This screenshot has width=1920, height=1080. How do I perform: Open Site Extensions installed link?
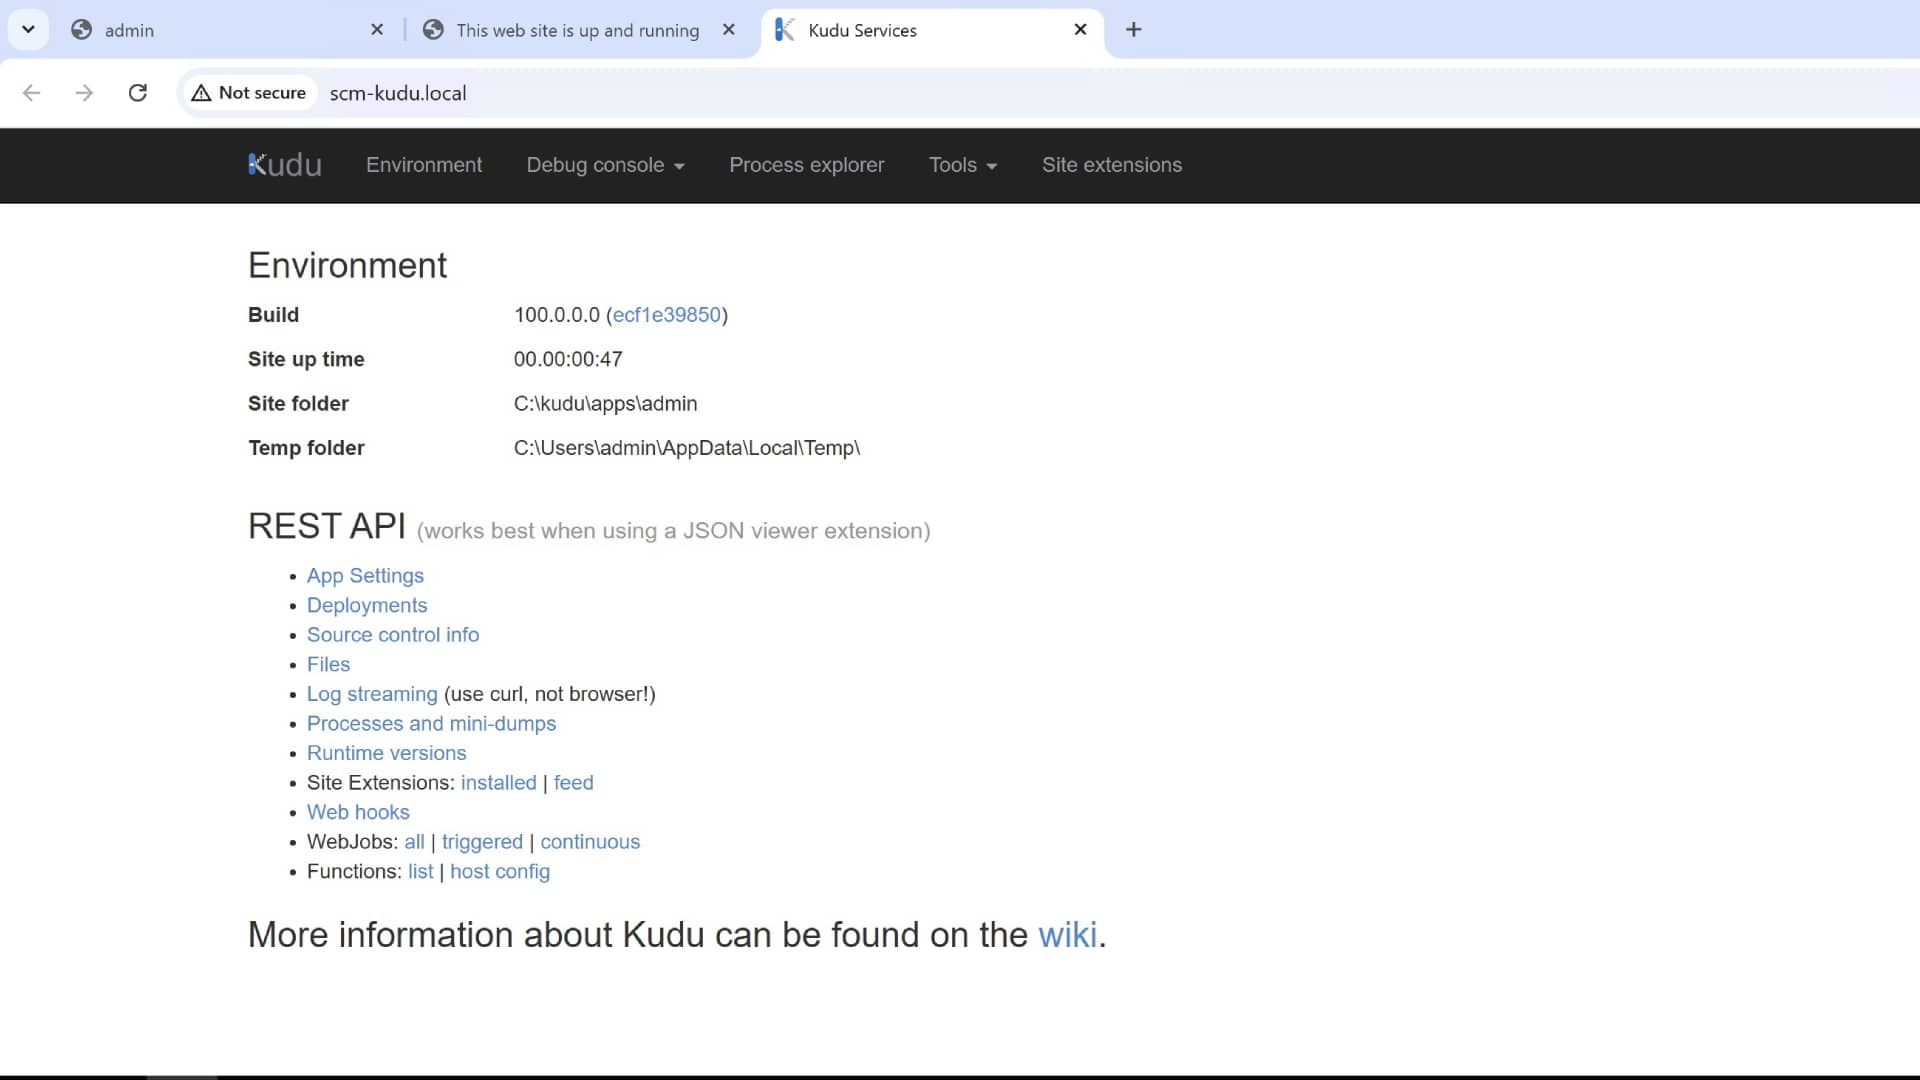pyautogui.click(x=499, y=783)
